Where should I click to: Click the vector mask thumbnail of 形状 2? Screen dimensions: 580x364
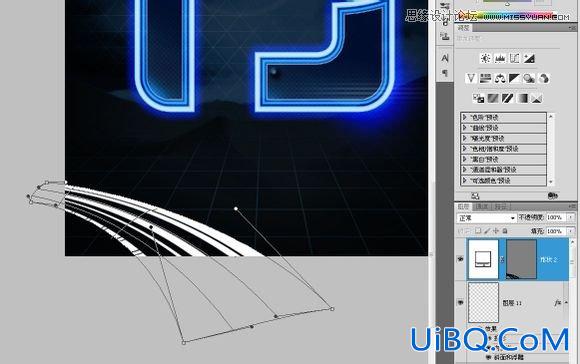(521, 259)
